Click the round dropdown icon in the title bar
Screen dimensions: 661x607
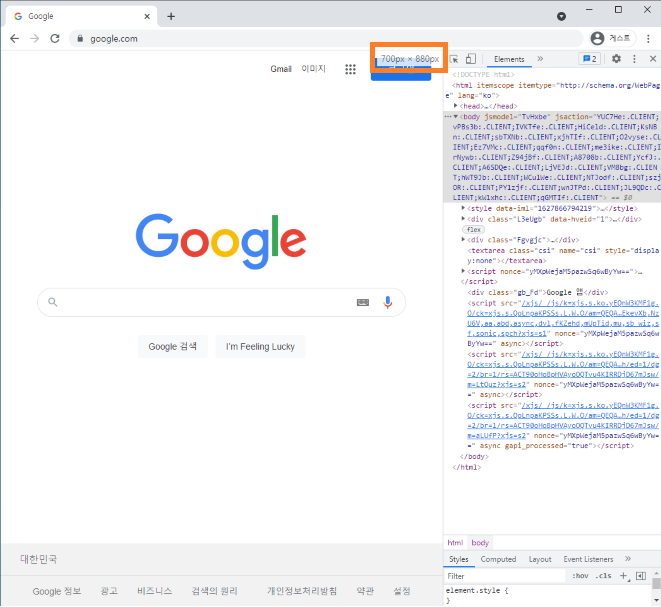[561, 16]
